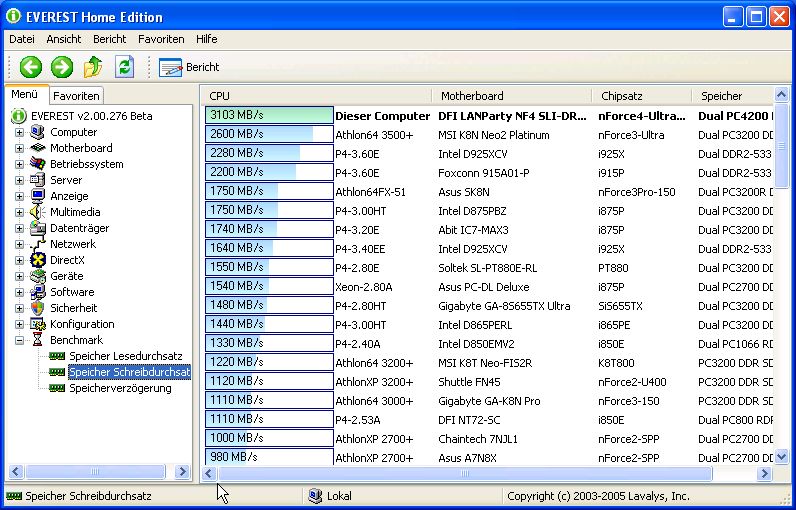This screenshot has height=510, width=796.
Task: Select Speicherverzögerung benchmark label
Action: click(120, 388)
